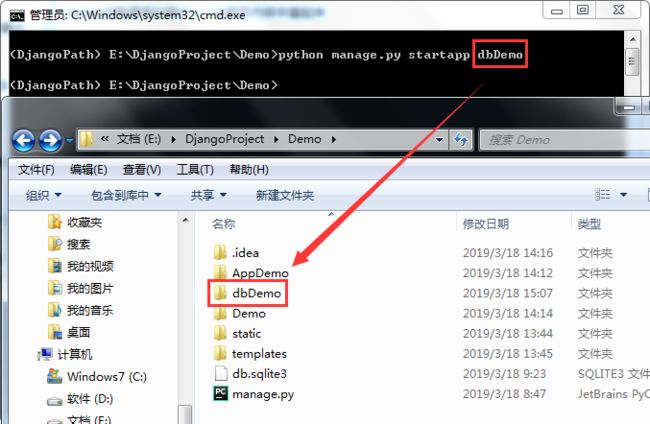Open Windows7 (C:) drive

(97, 376)
